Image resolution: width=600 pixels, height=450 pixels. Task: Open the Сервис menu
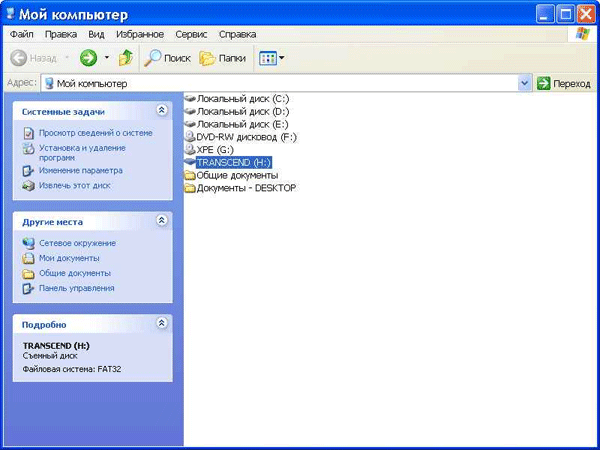pos(191,34)
